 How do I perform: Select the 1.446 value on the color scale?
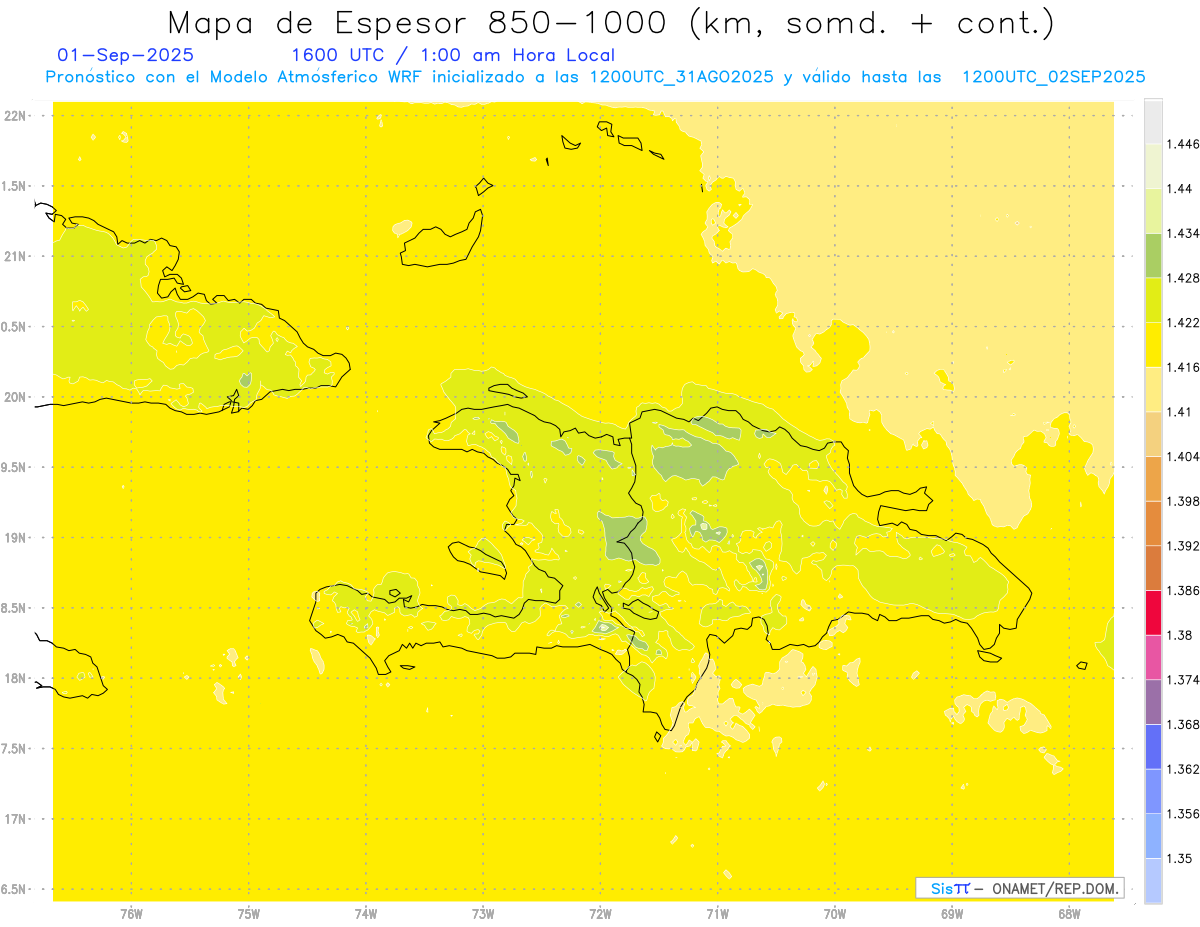click(x=1182, y=144)
